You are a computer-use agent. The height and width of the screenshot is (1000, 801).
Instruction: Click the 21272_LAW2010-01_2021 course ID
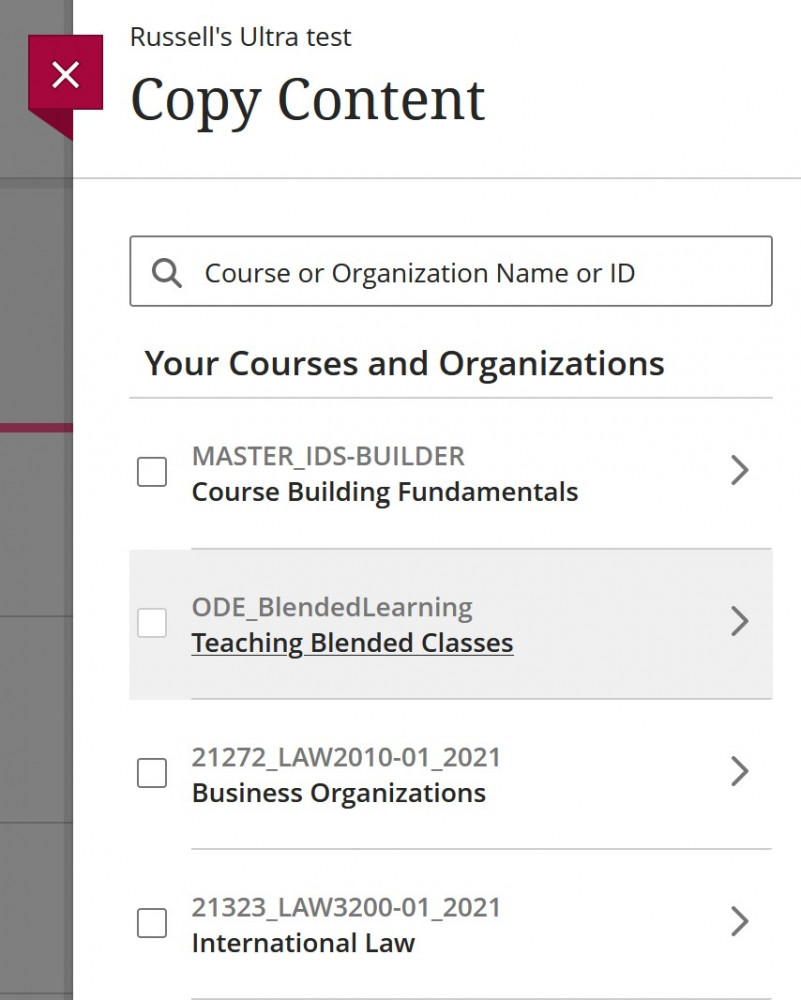[x=345, y=757]
